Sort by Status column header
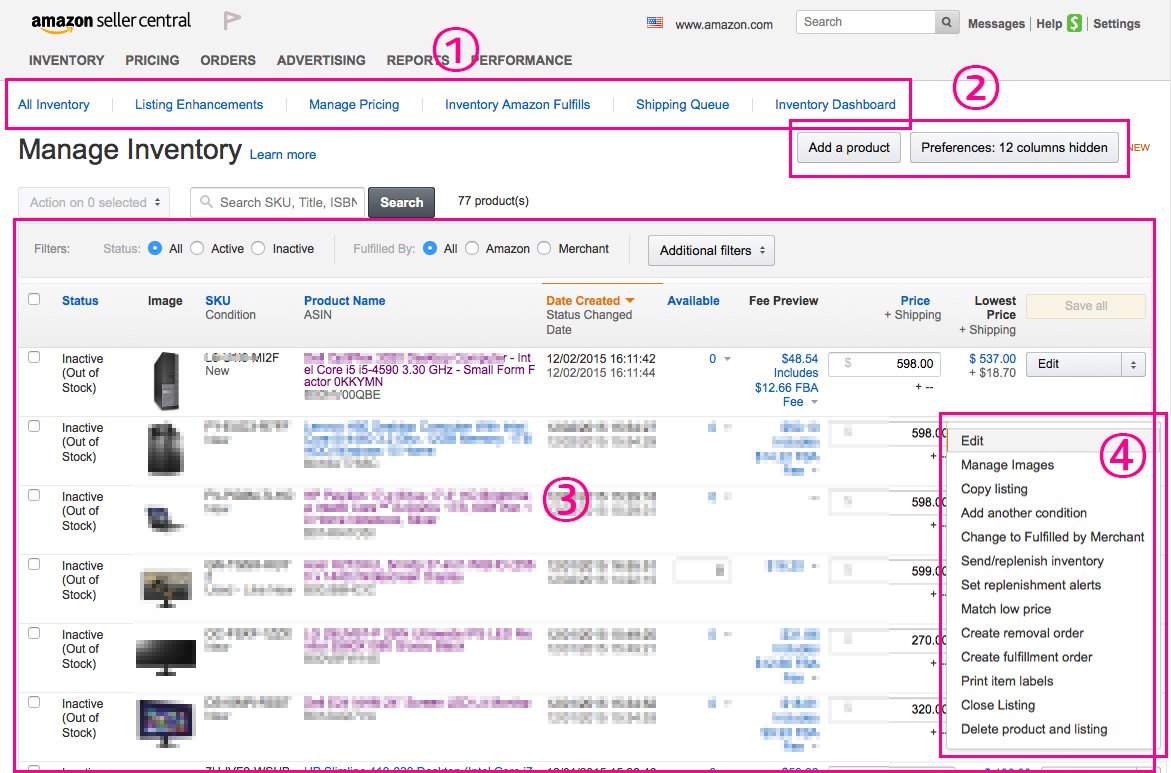Viewport: 1171px width, 773px height. click(x=80, y=301)
